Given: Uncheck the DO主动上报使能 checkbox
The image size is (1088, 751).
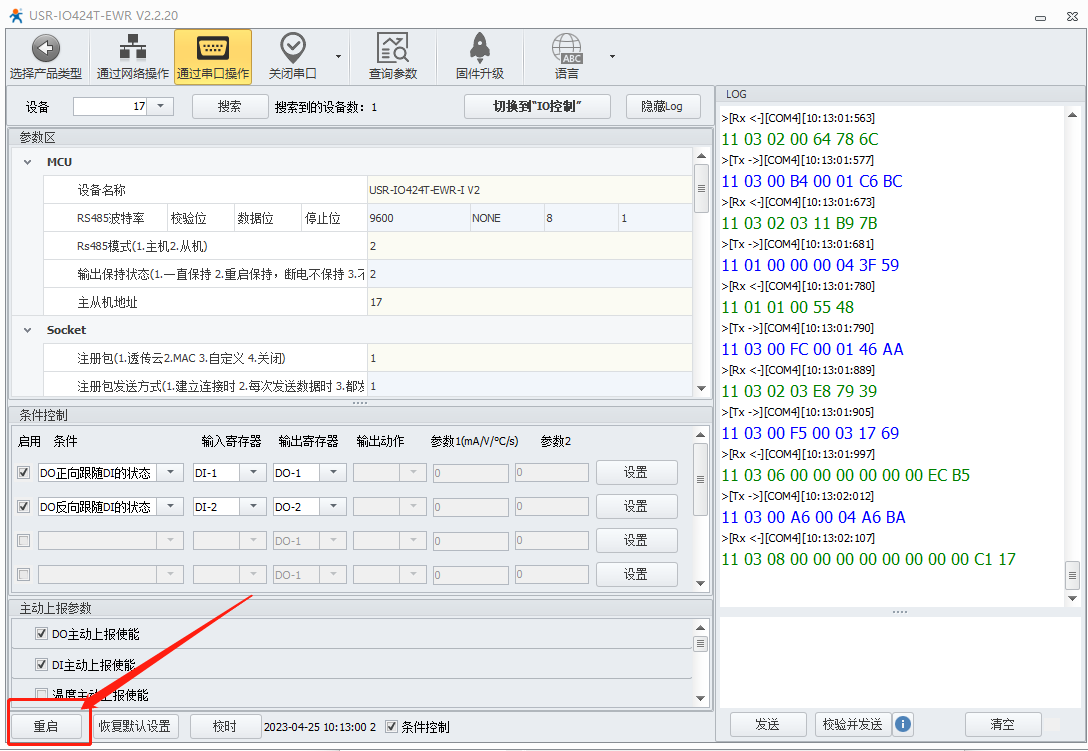Looking at the screenshot, I should pos(42,634).
